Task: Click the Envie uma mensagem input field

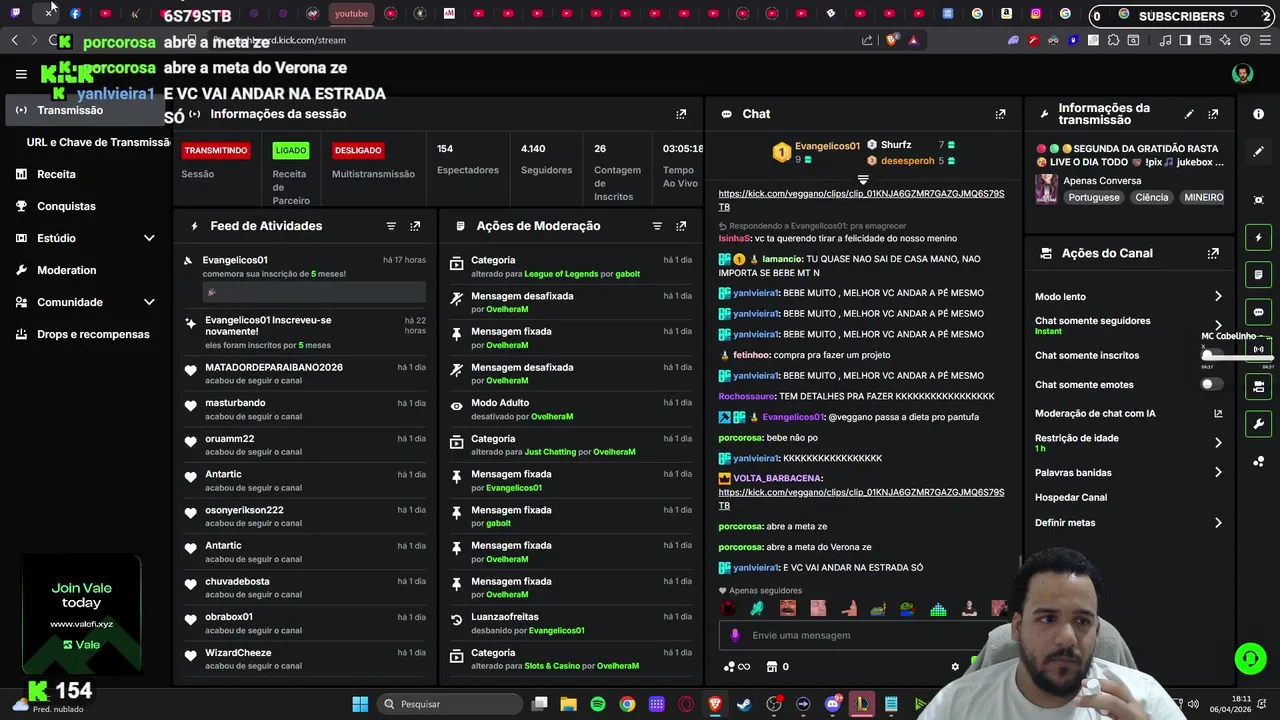Action: coord(860,635)
